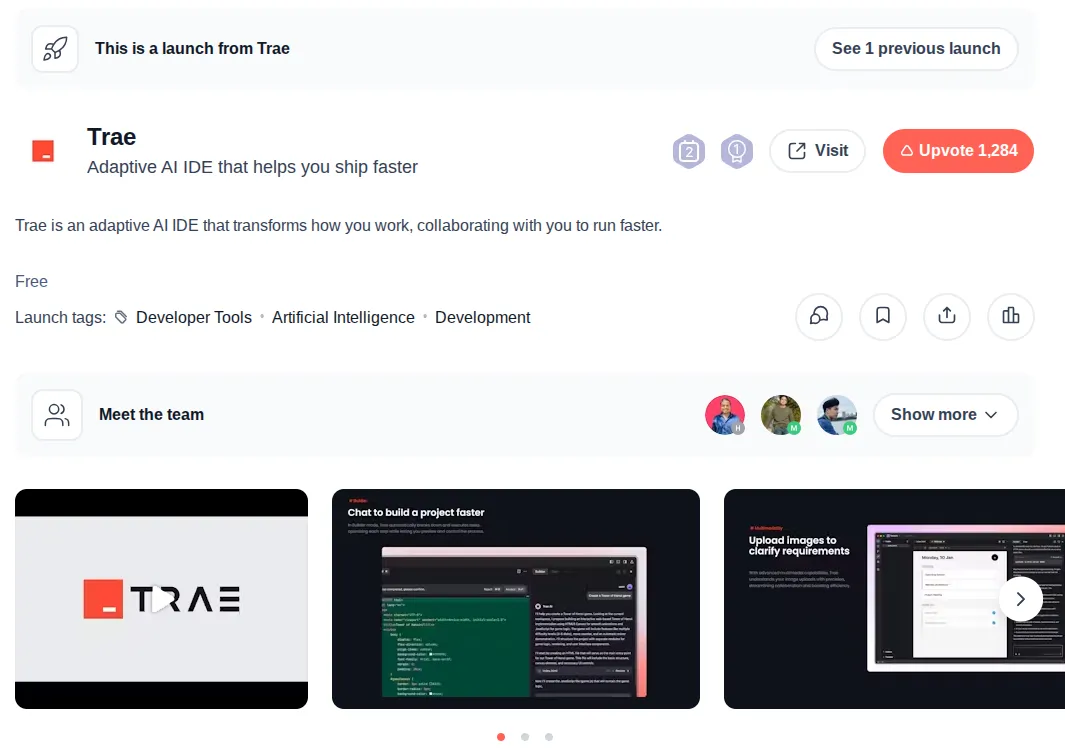Click the "2 launches" calendar badge
The height and width of the screenshot is (752, 1065).
pyautogui.click(x=689, y=151)
